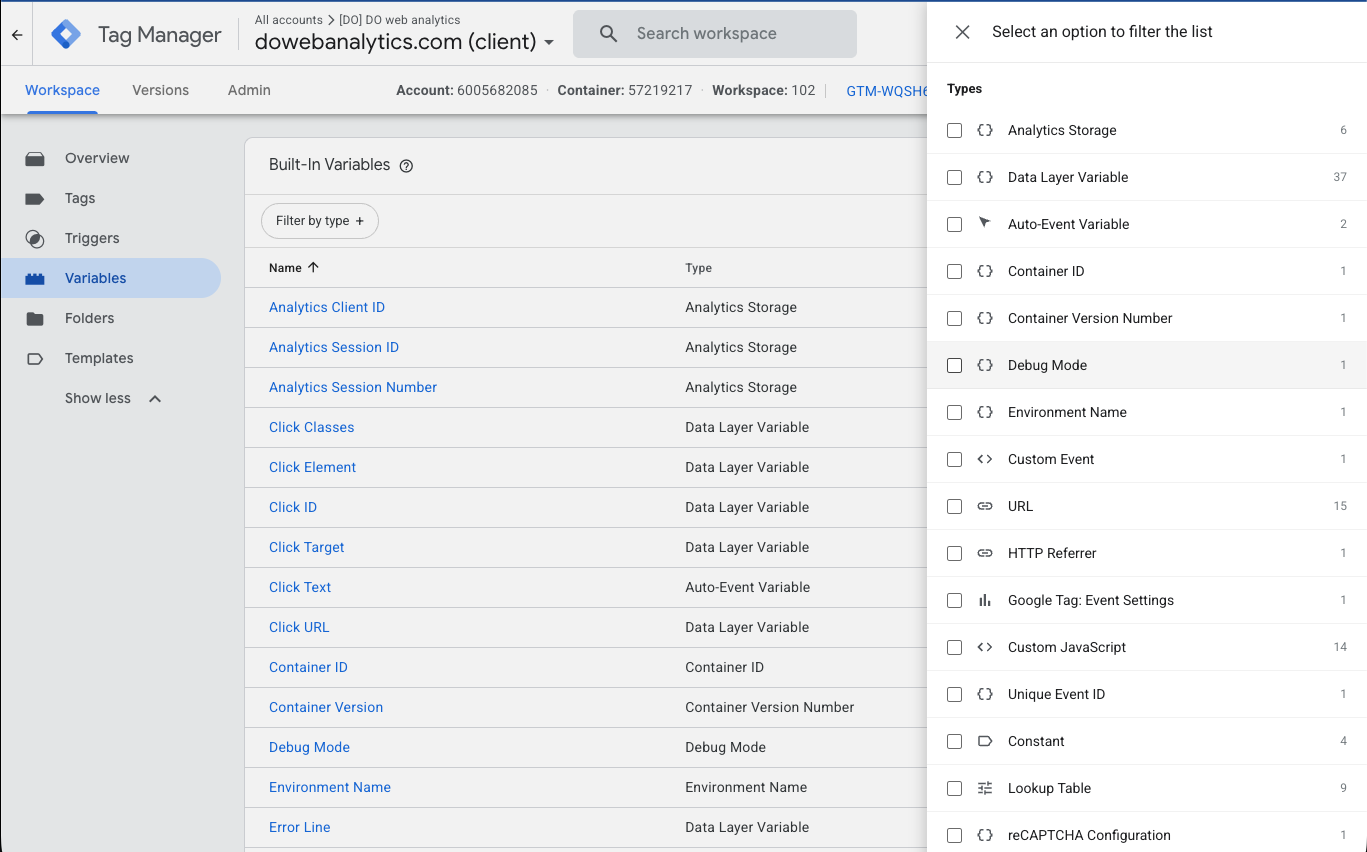Screen dimensions: 1367x852
Task: Open the Click Text variable link
Action: (300, 587)
